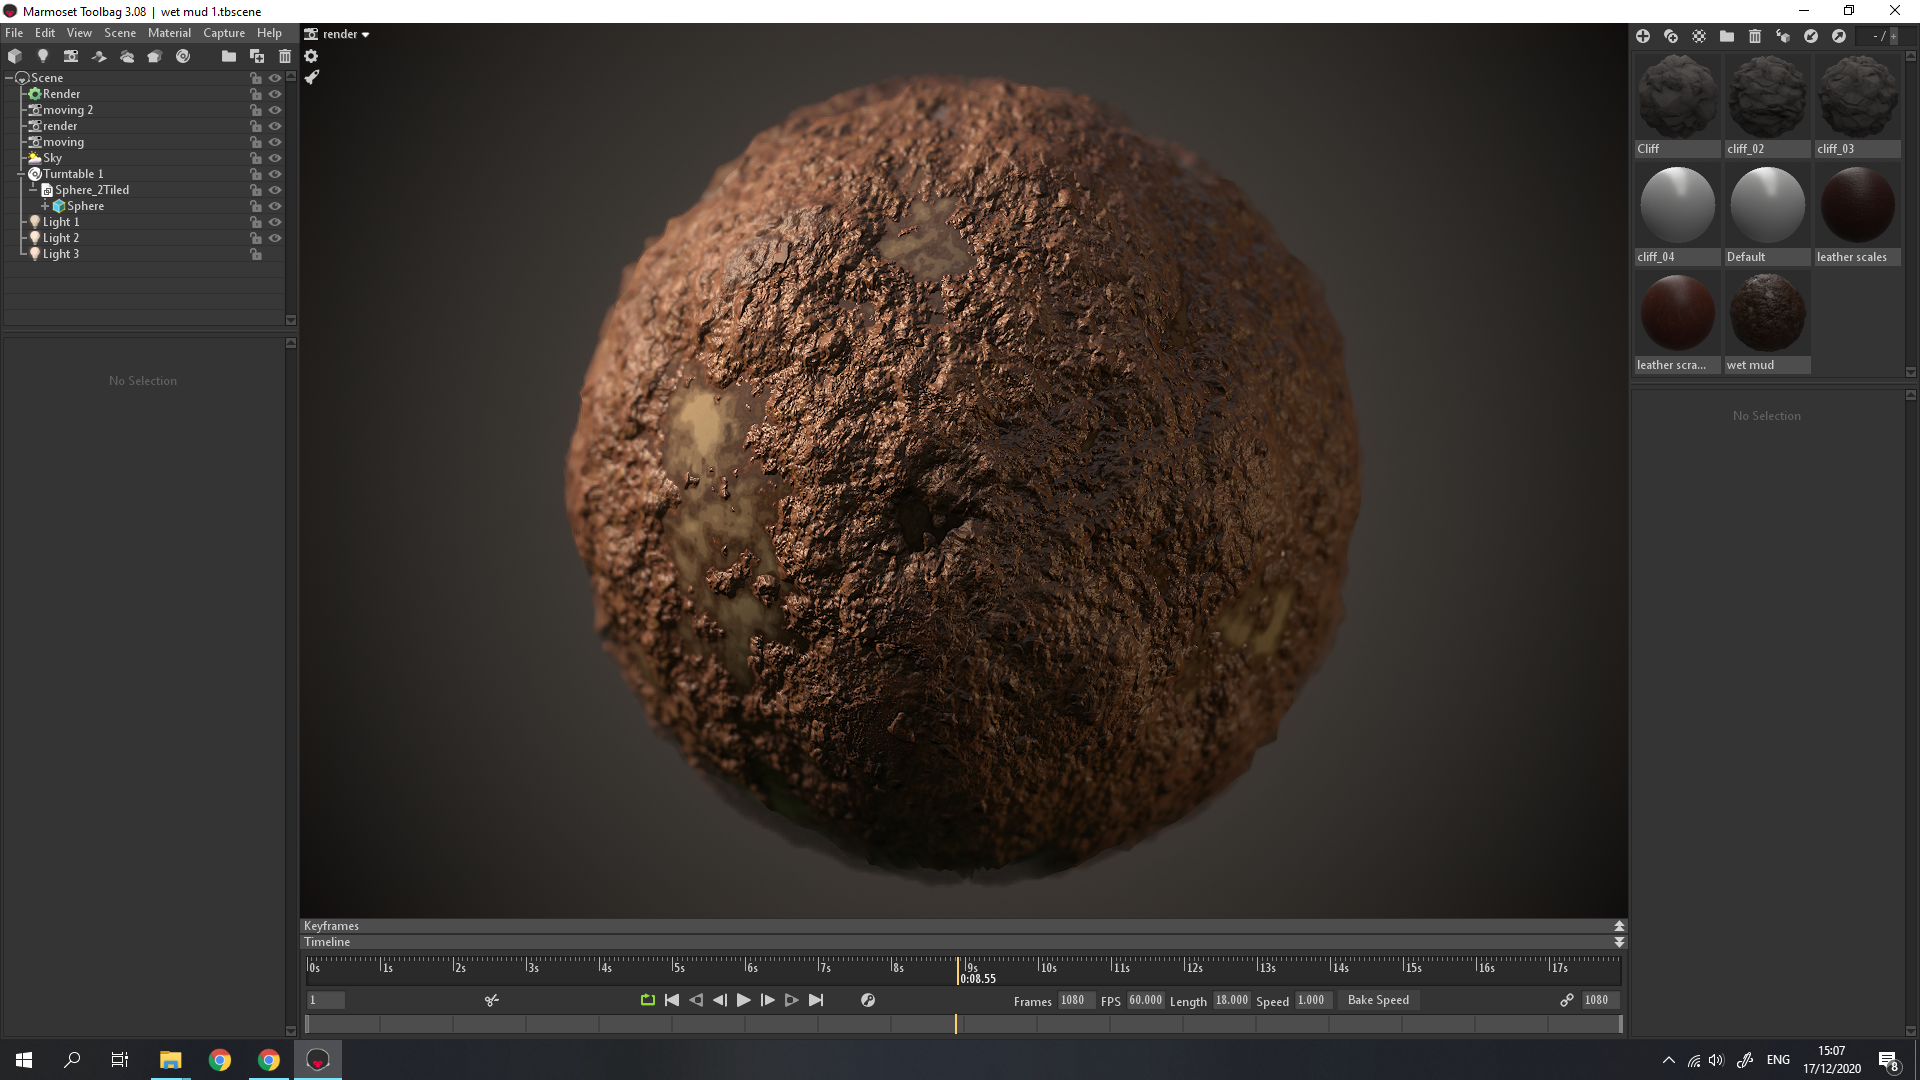The image size is (1920, 1080).
Task: Create new scene folder group
Action: [x=229, y=56]
